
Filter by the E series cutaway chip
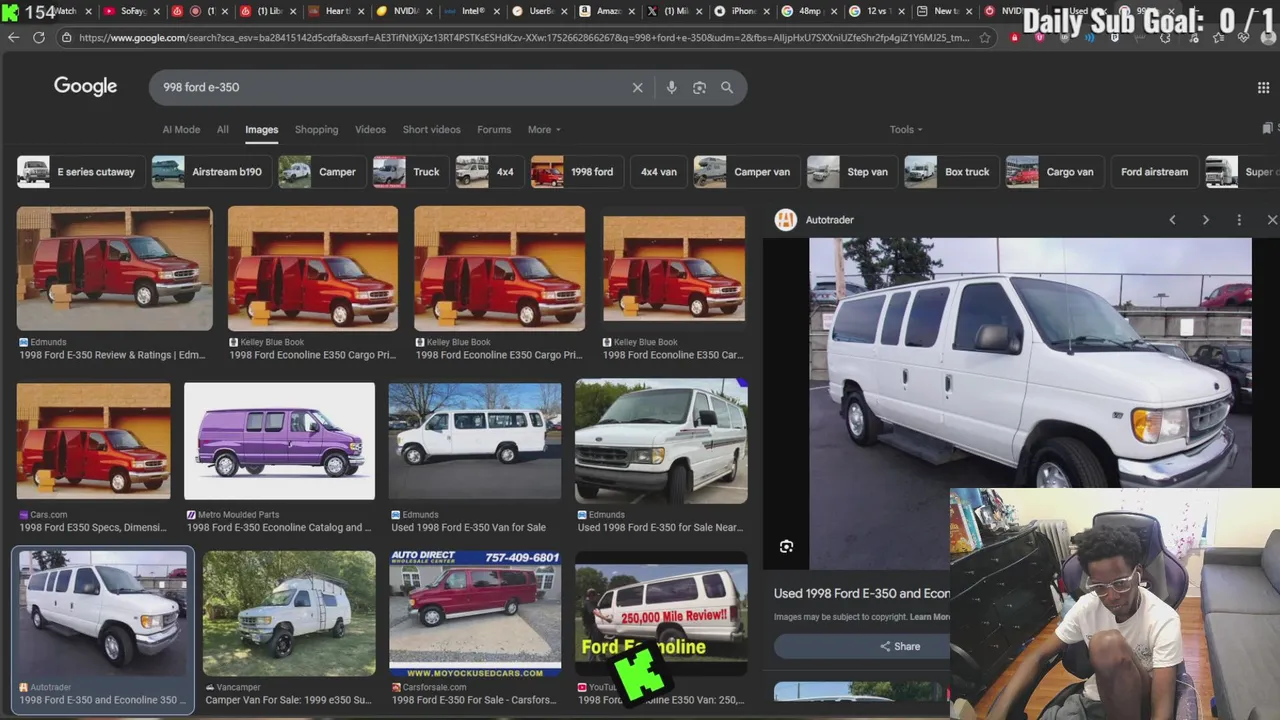[x=81, y=172]
